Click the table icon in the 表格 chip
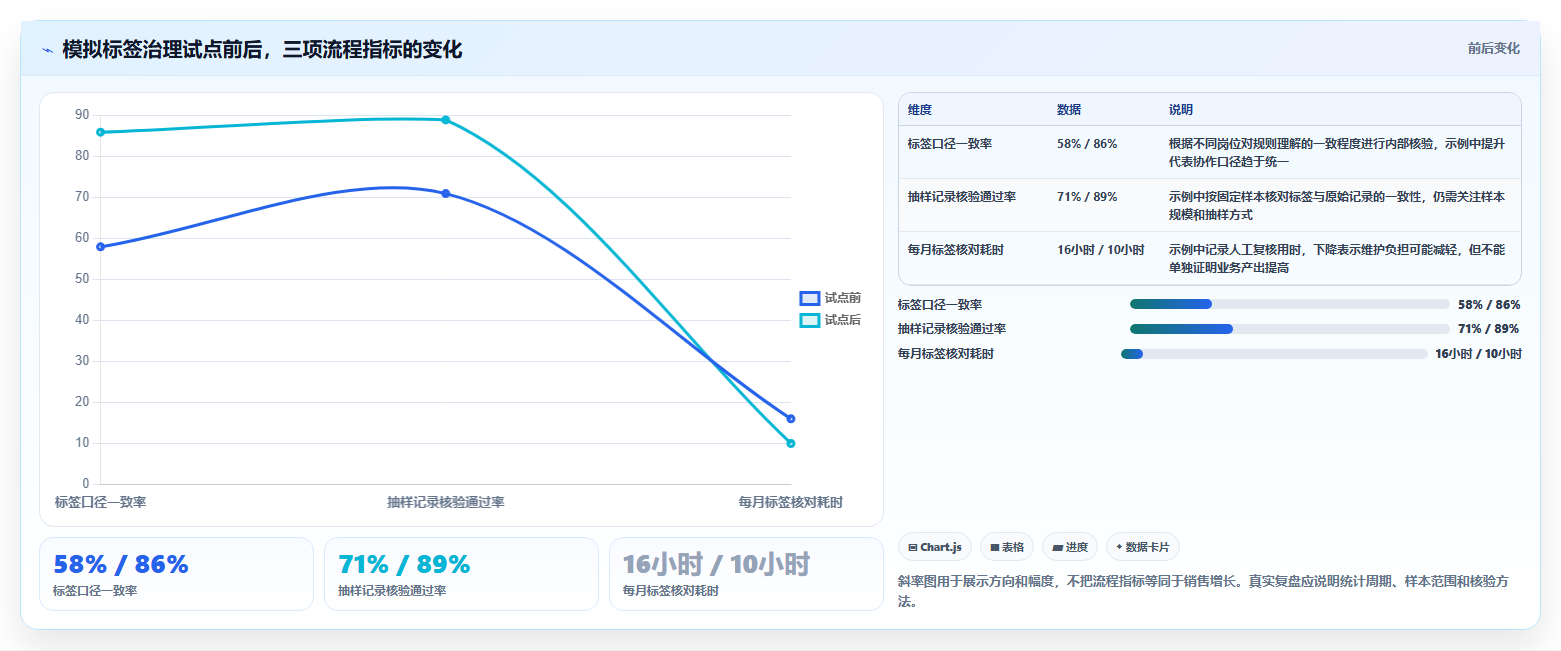Viewport: 1561px width, 651px height. click(995, 547)
